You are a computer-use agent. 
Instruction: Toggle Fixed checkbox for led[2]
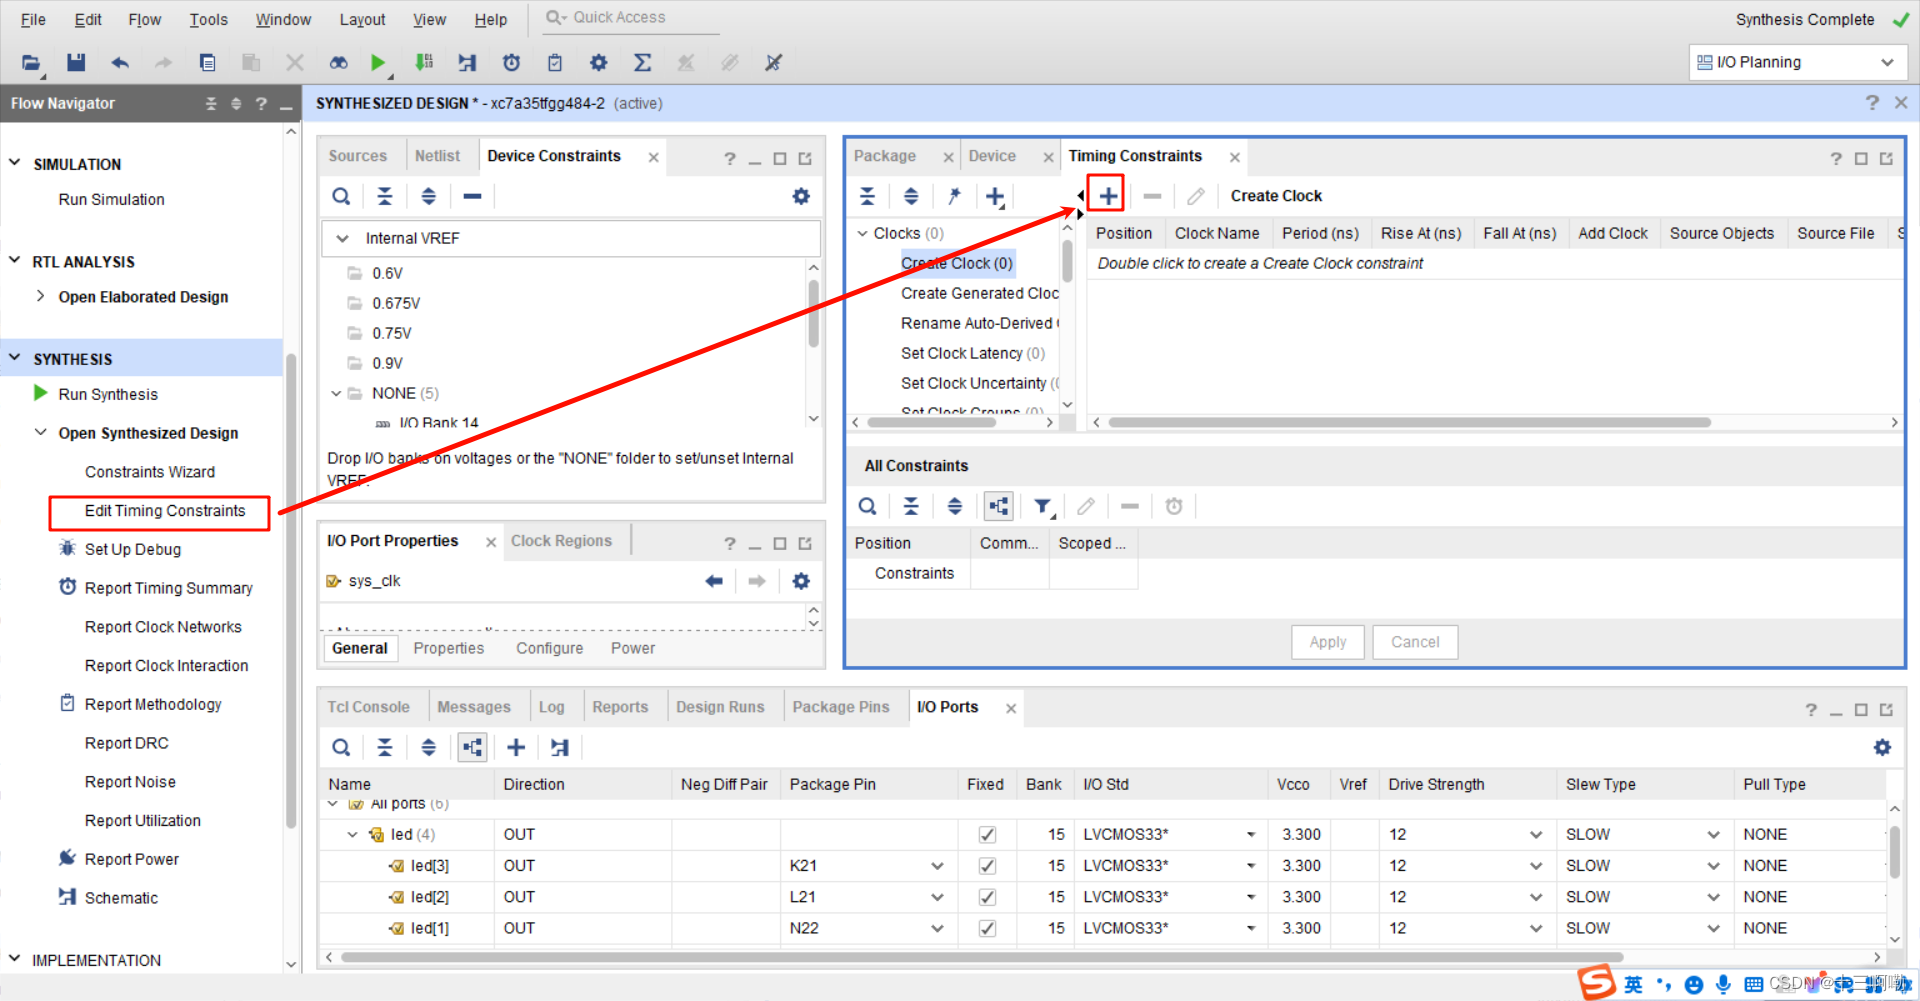987,897
